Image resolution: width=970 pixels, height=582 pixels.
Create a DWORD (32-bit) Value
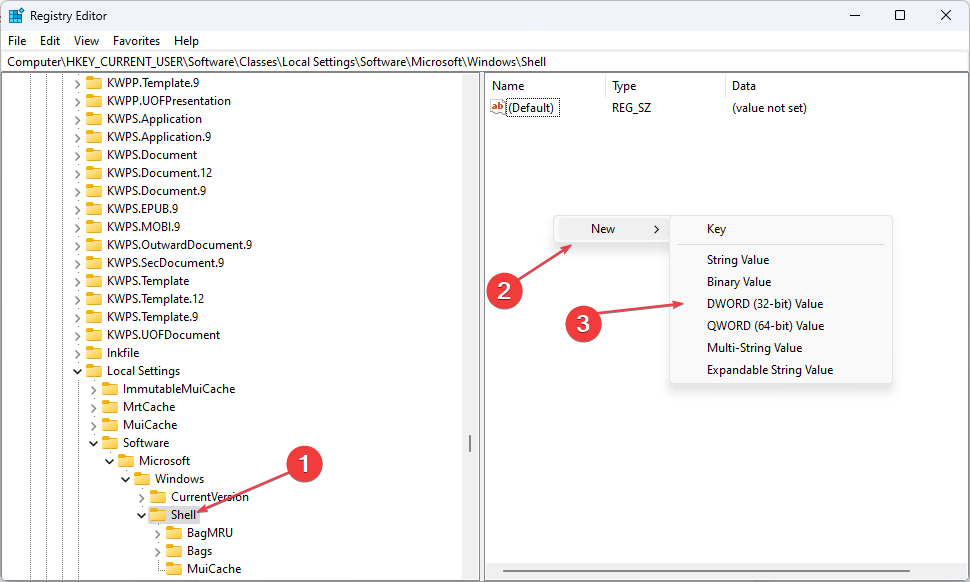click(x=781, y=304)
